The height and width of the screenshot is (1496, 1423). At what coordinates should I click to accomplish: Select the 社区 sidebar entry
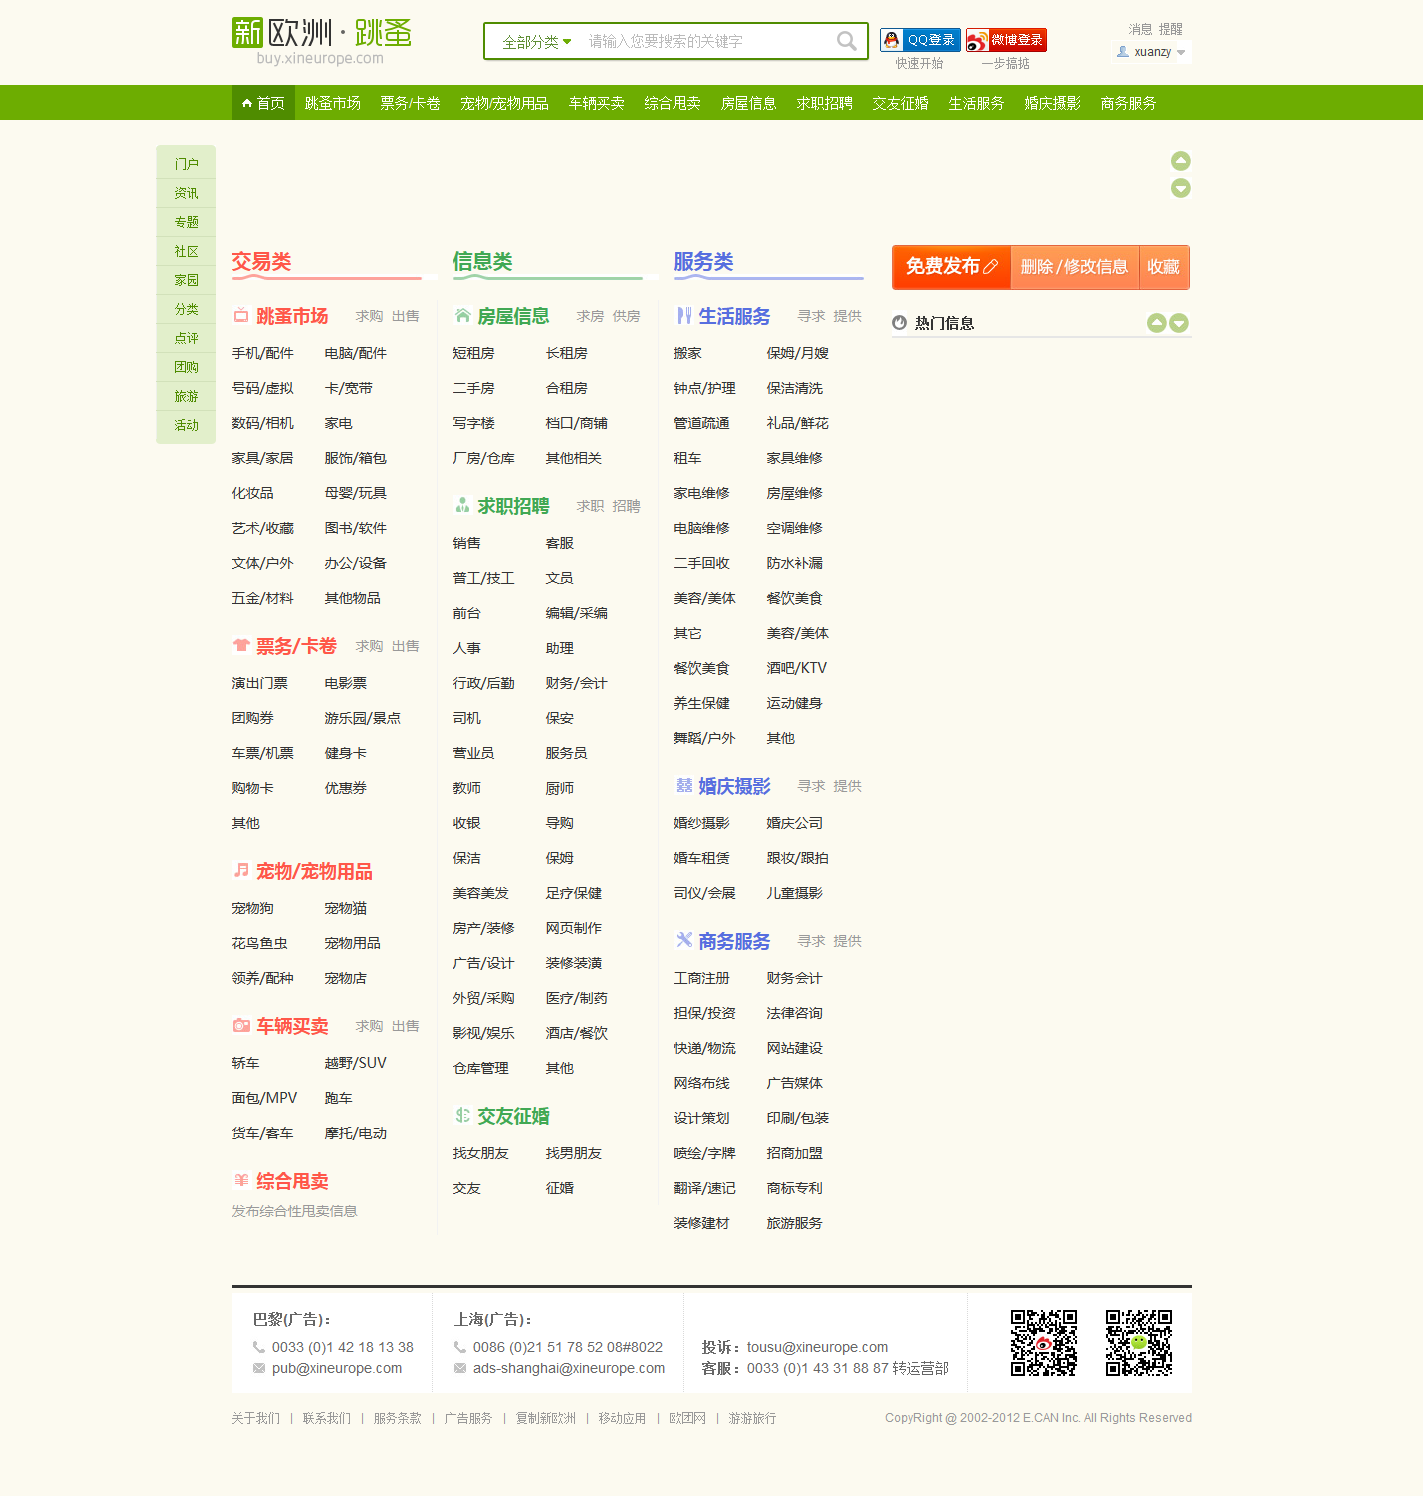point(186,250)
